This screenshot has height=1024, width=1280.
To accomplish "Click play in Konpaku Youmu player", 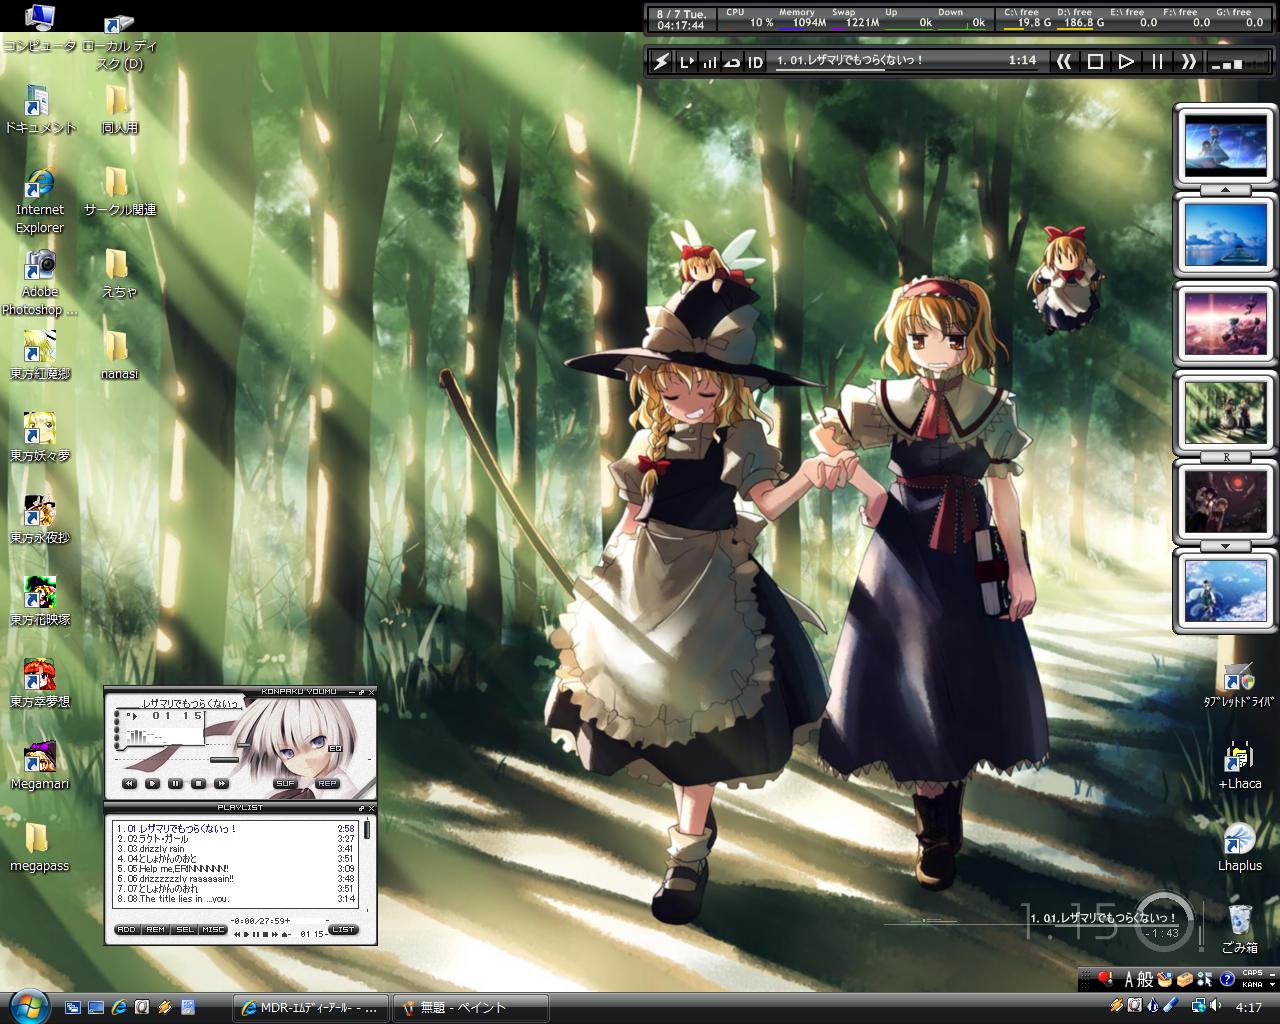I will click(152, 783).
